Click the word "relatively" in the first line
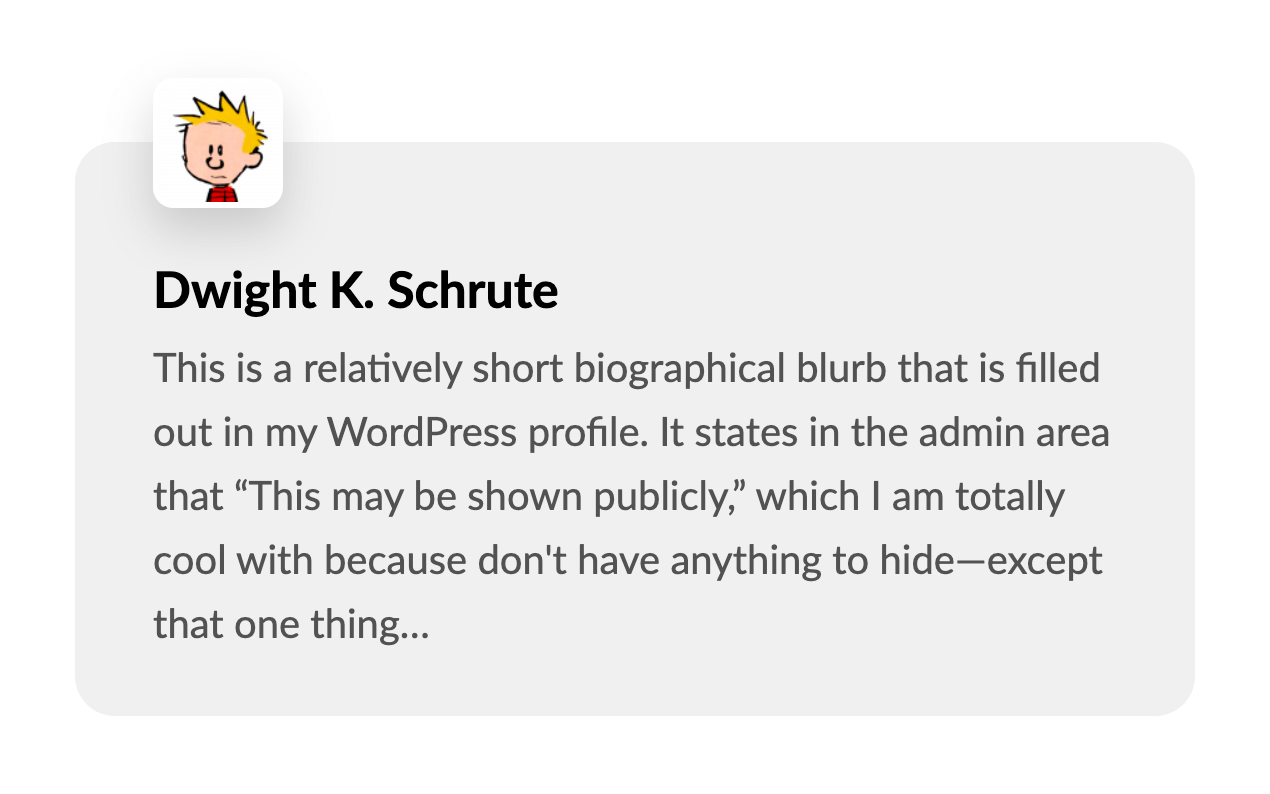 [x=383, y=369]
